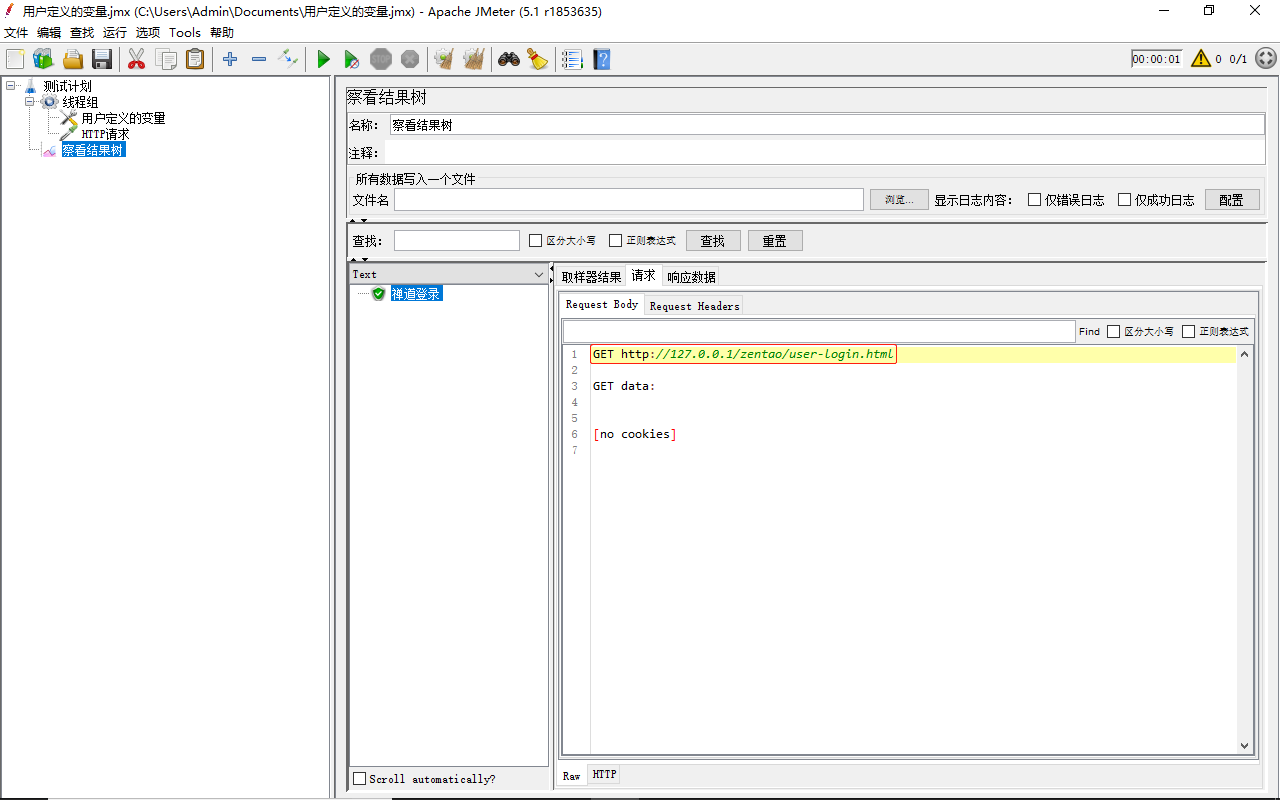Click the yellow warning triangle icon
Viewport: 1280px width, 800px height.
pyautogui.click(x=1201, y=59)
